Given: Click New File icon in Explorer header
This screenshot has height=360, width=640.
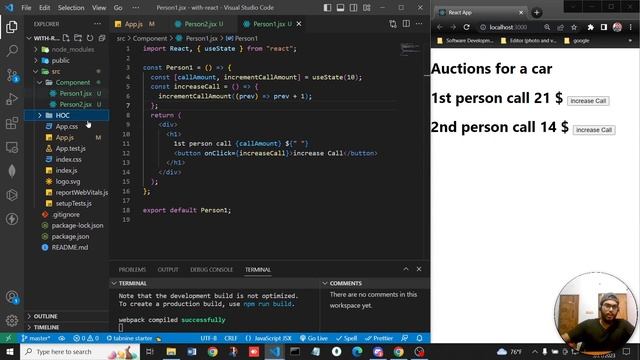Looking at the screenshot, I should (66, 38).
